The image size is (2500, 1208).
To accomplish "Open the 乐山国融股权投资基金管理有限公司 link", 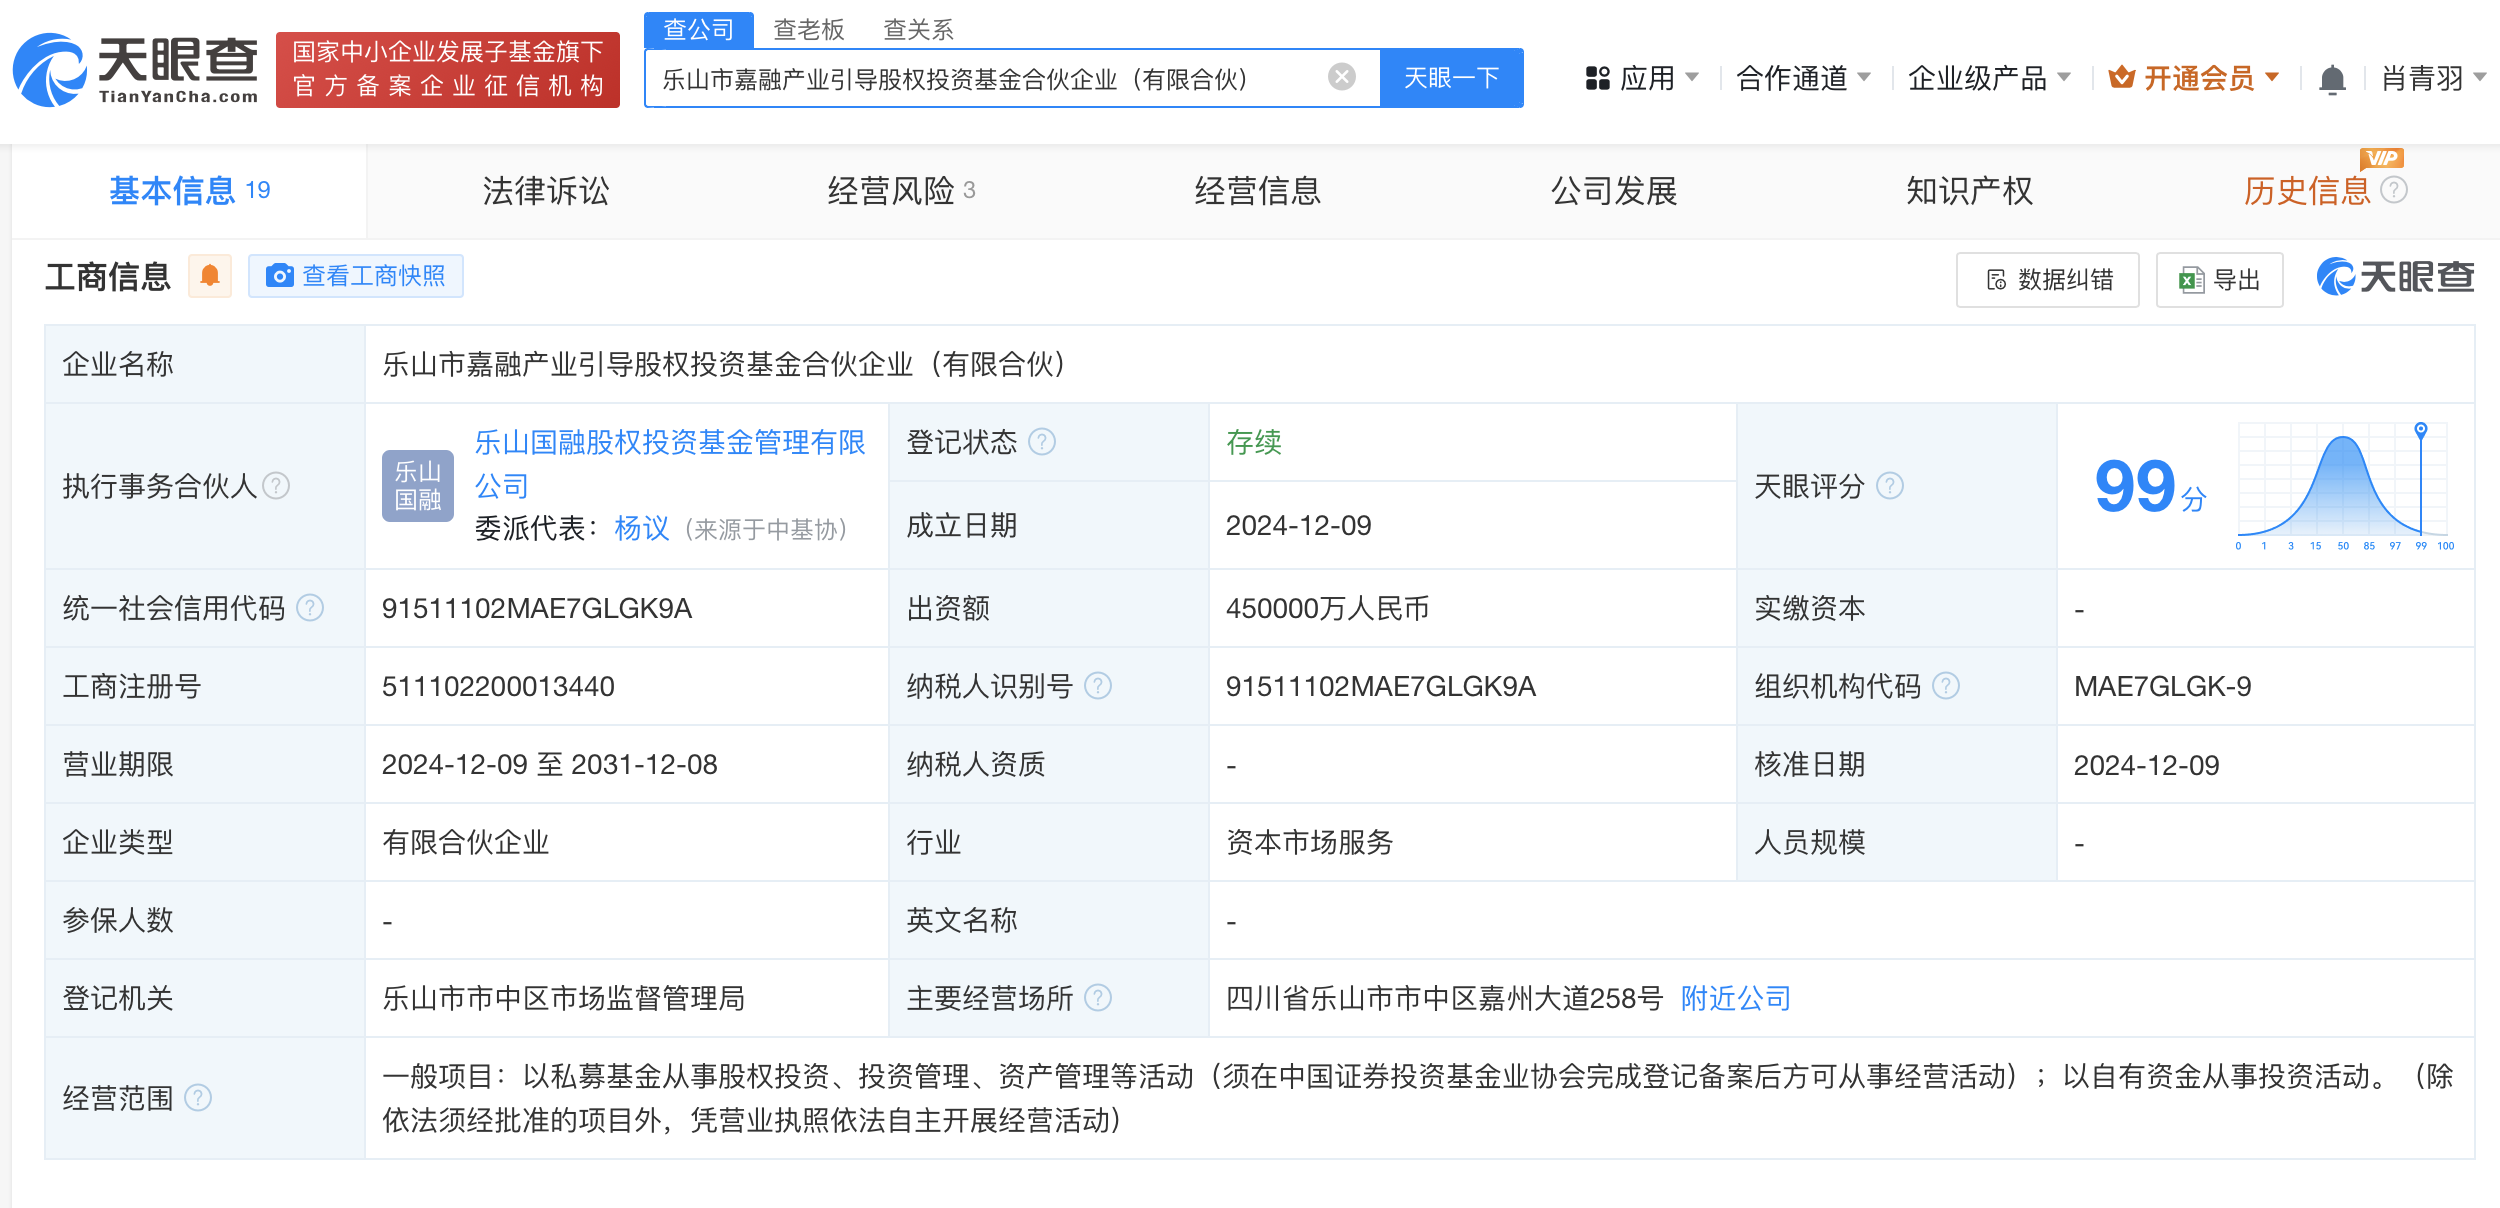I will 669,443.
